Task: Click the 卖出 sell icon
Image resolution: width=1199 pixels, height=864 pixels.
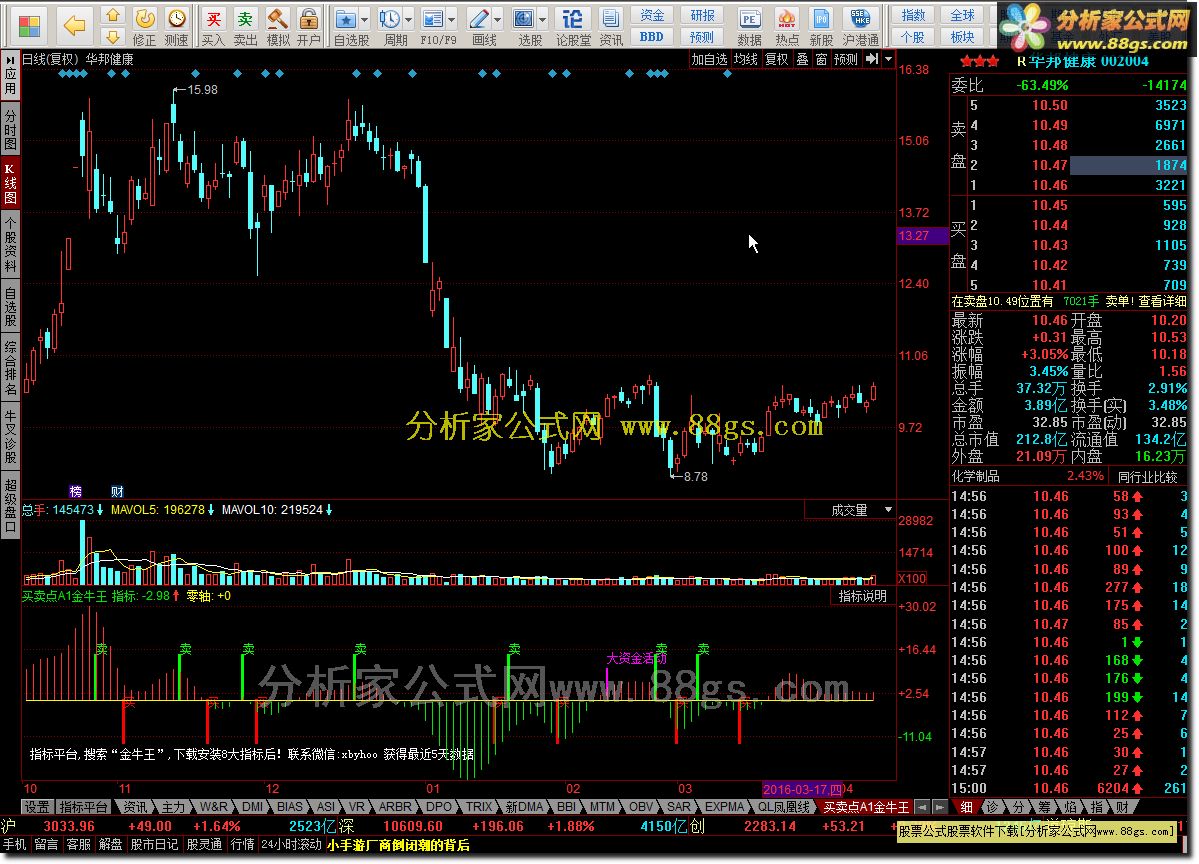Action: [x=245, y=27]
